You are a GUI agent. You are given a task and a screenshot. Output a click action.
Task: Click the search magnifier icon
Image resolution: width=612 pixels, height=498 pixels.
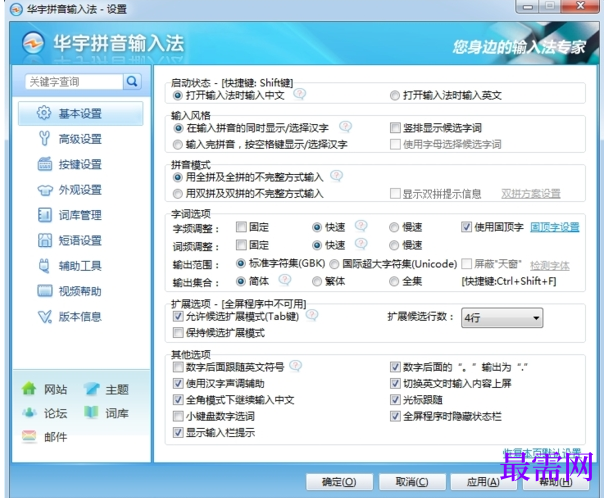(x=132, y=82)
